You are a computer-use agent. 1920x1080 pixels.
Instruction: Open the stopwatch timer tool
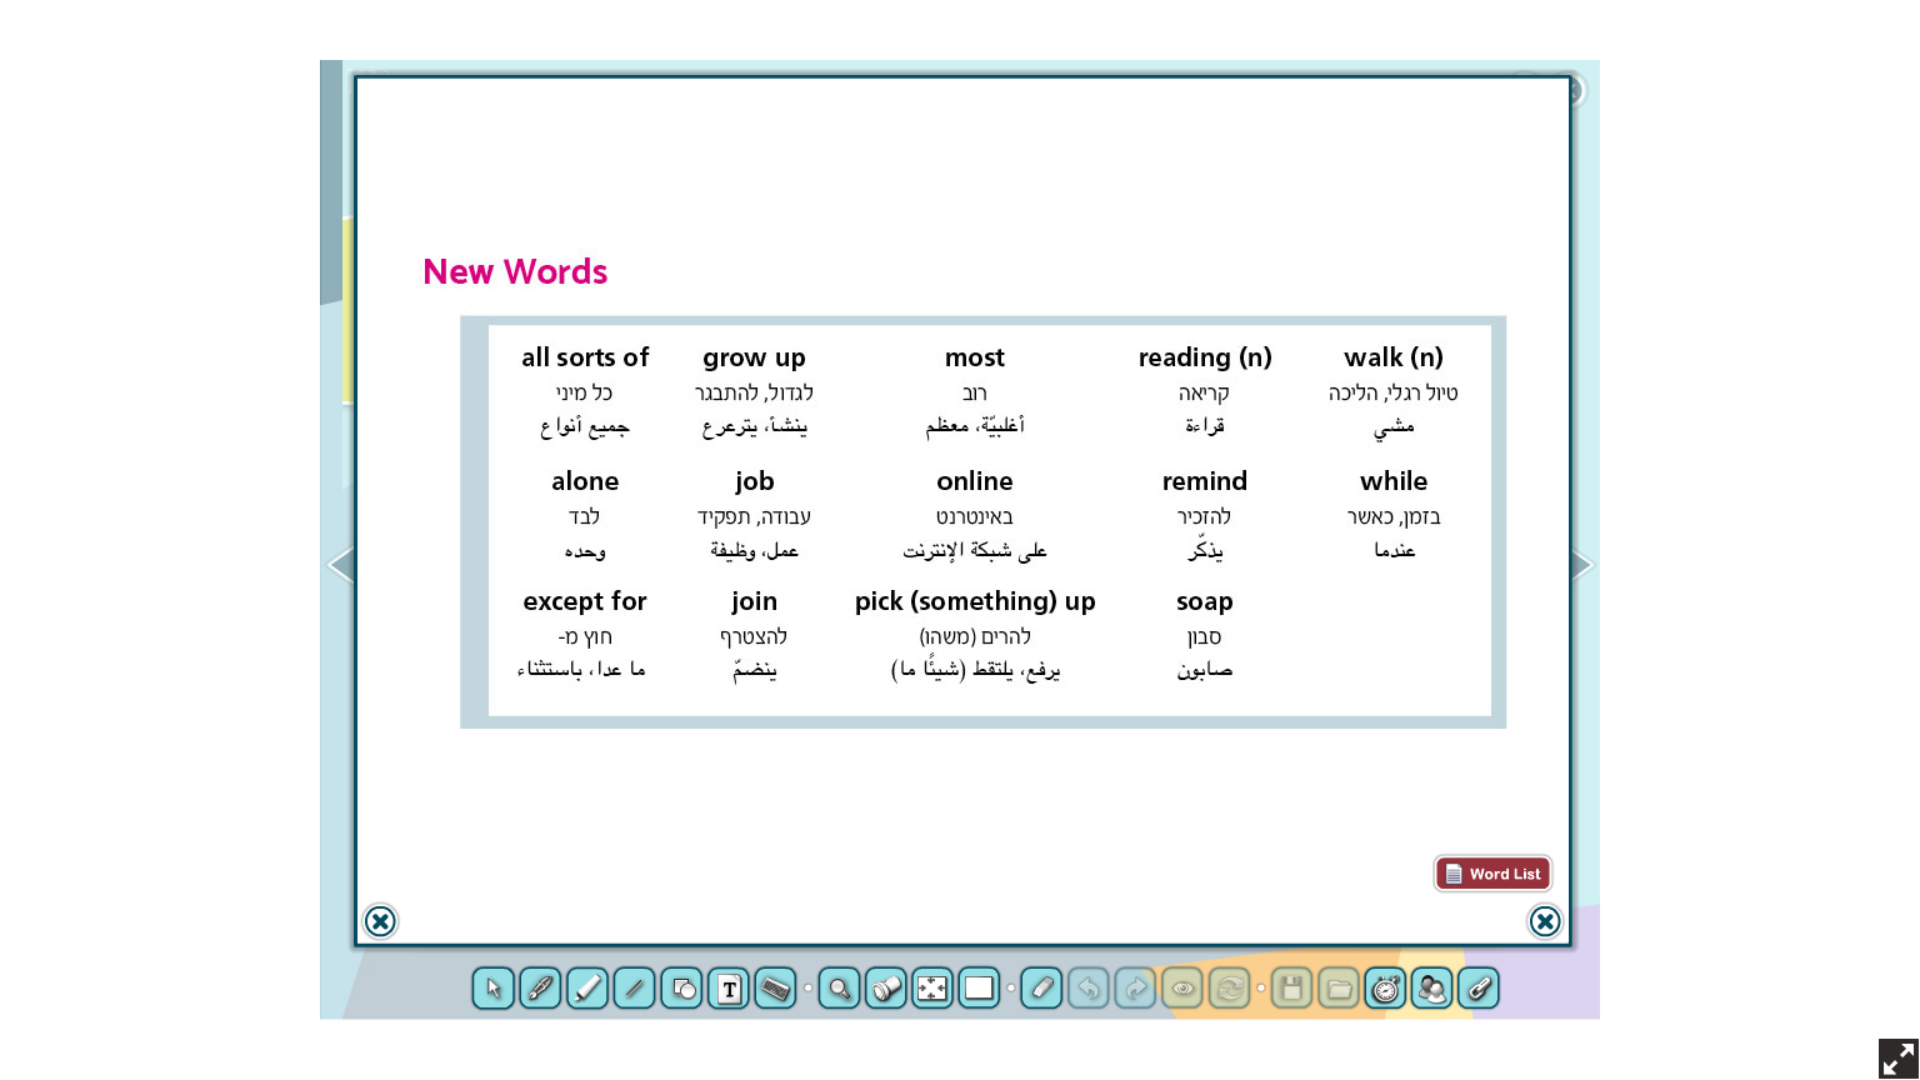(1385, 989)
